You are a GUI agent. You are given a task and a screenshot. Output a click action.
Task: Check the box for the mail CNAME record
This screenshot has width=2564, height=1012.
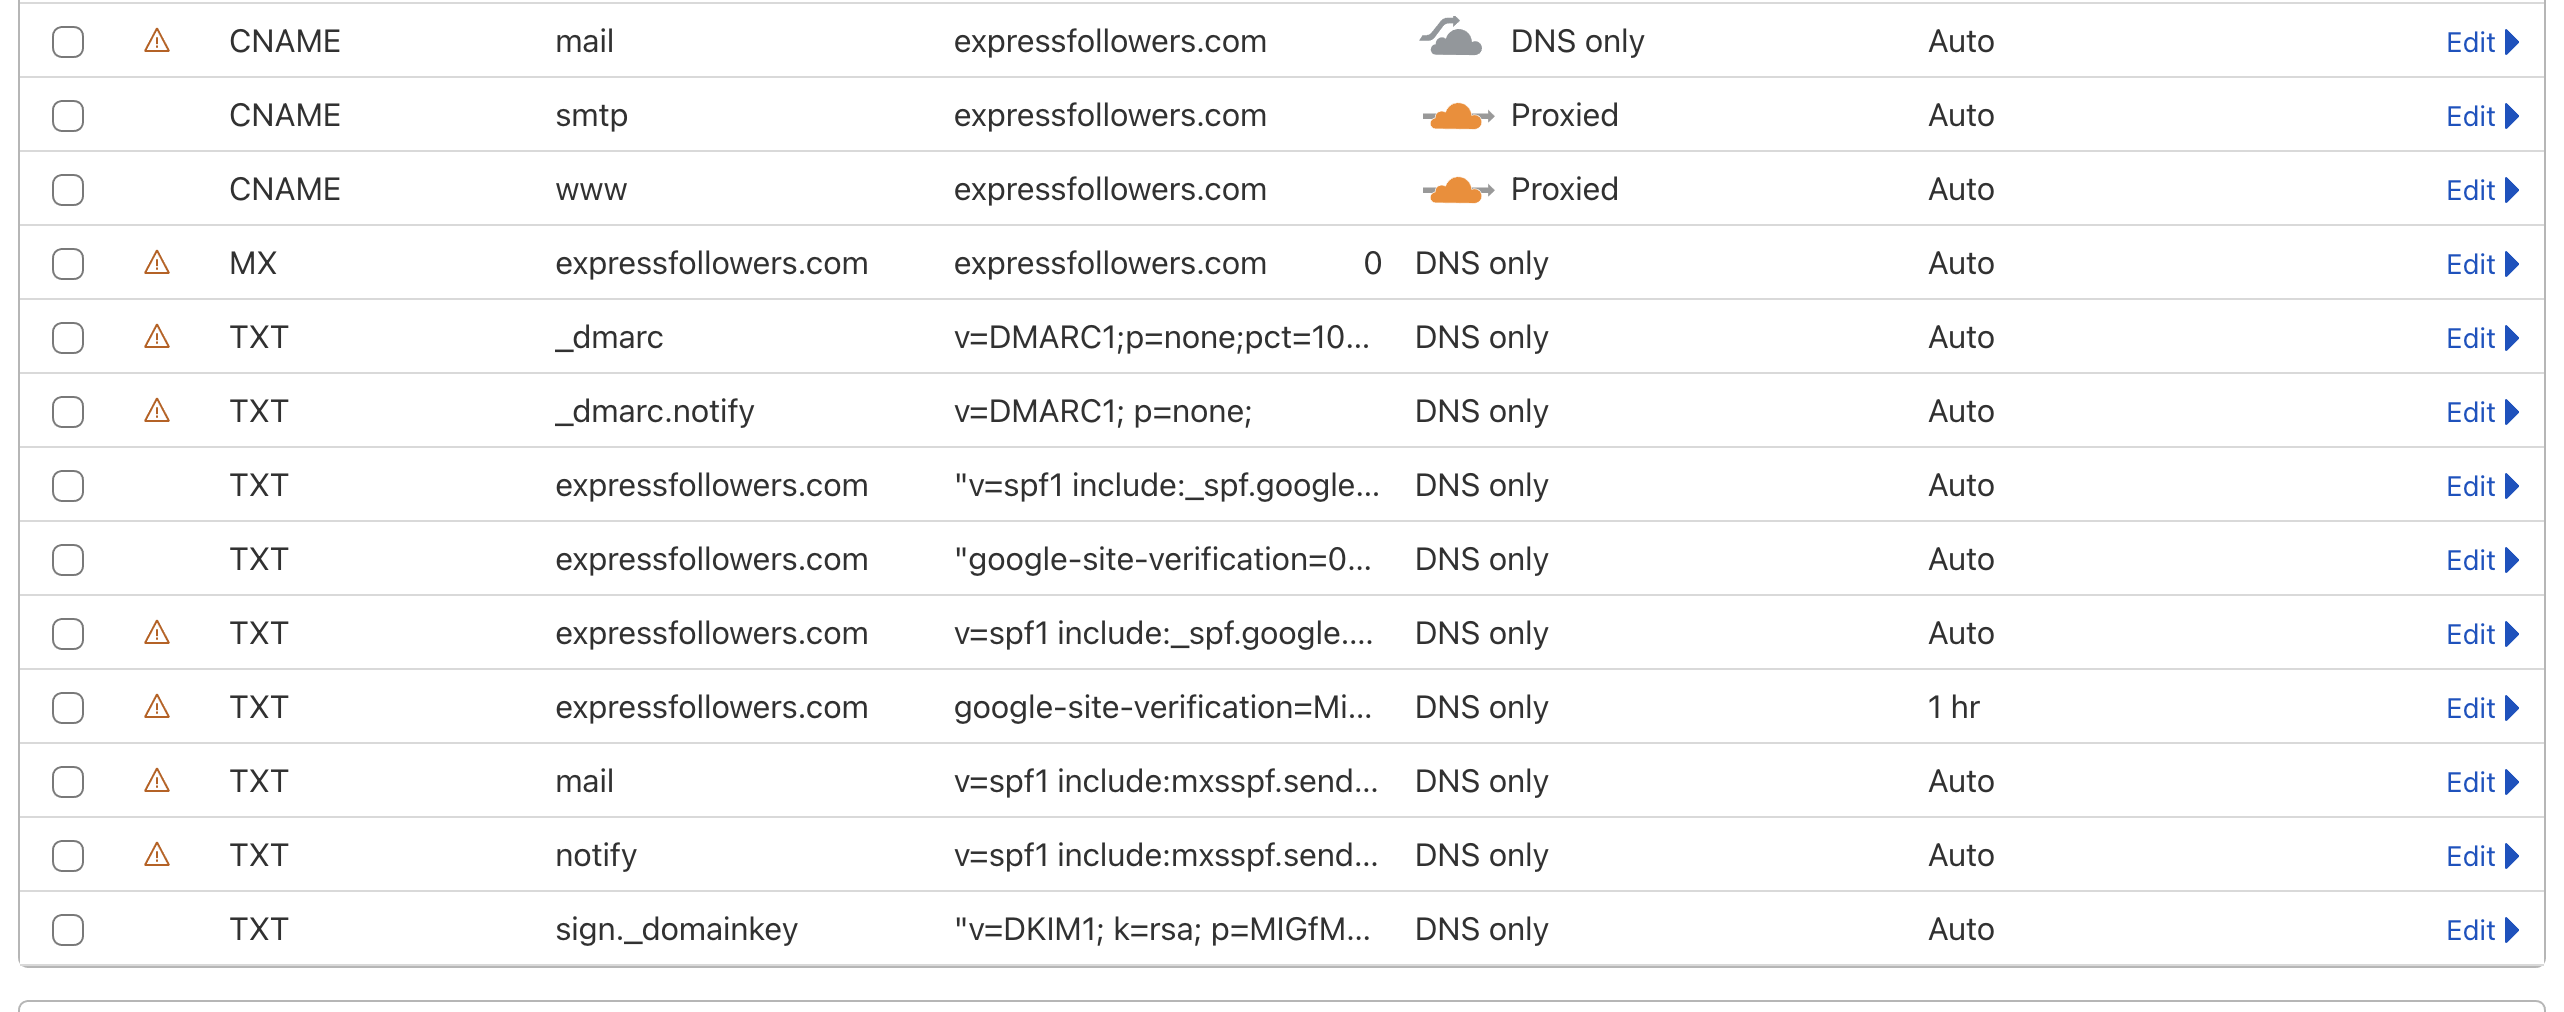68,42
